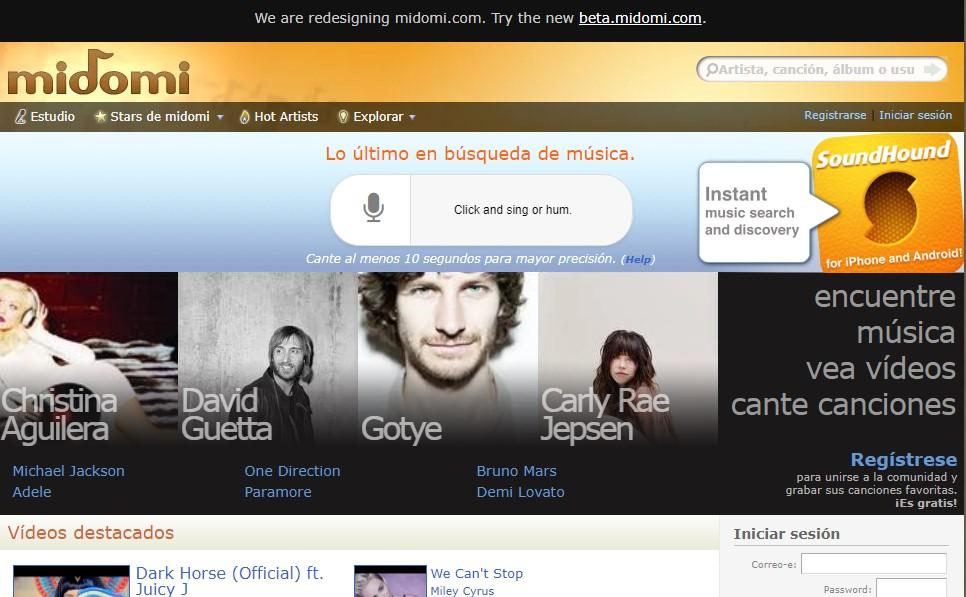Image resolution: width=966 pixels, height=597 pixels.
Task: Open the beta.midomi.com link
Action: (x=640, y=18)
